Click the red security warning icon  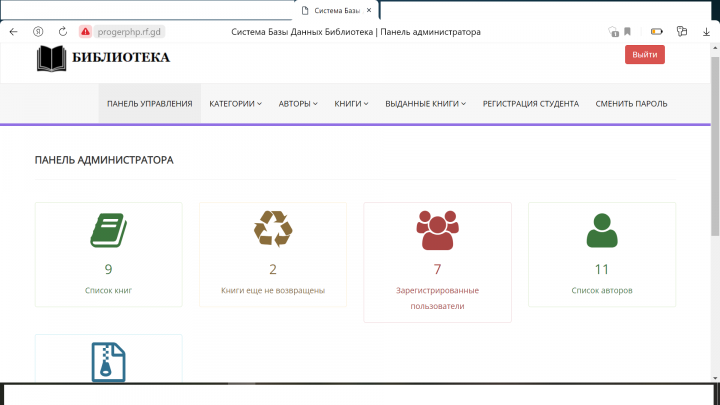click(x=85, y=32)
